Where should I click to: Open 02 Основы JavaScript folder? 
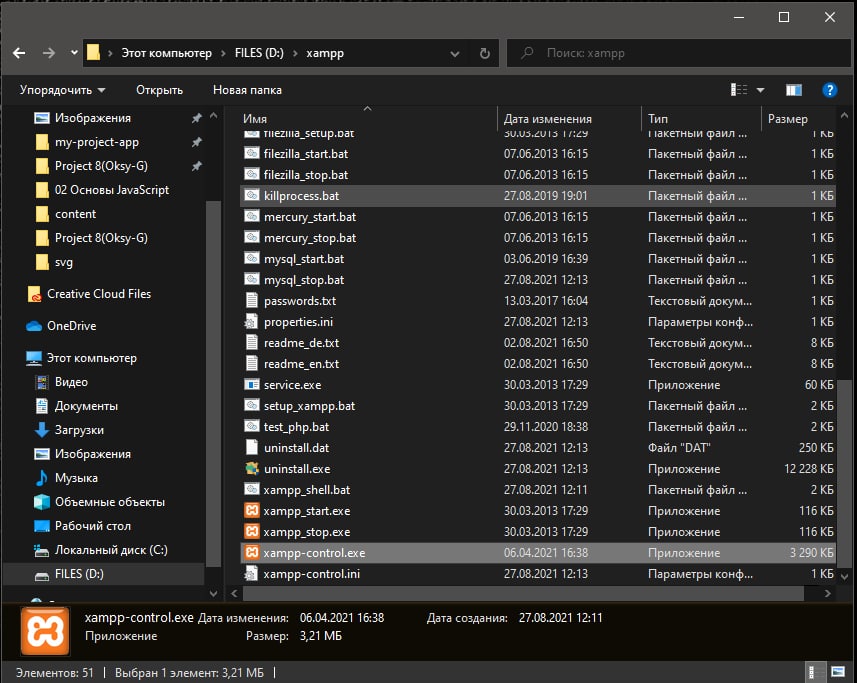click(x=111, y=190)
